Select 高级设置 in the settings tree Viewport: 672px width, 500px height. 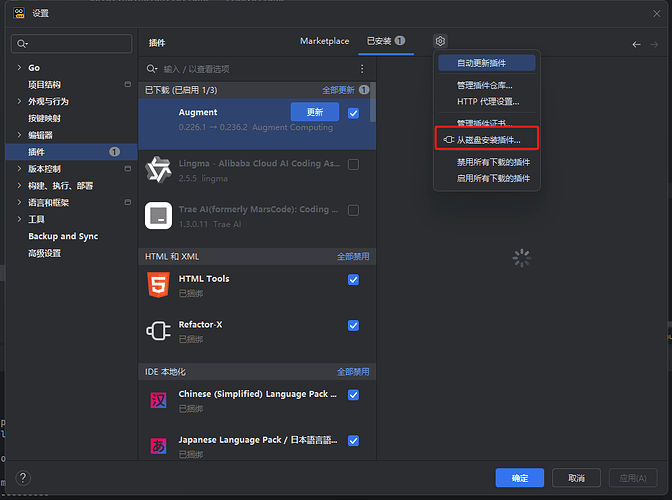71,253
